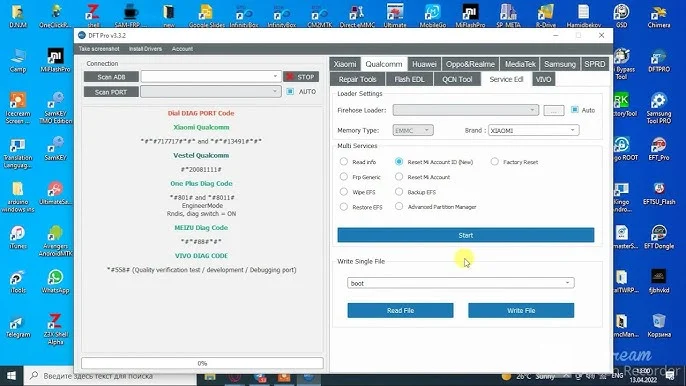
Task: Open the Install Drivers menu
Action: 145,49
